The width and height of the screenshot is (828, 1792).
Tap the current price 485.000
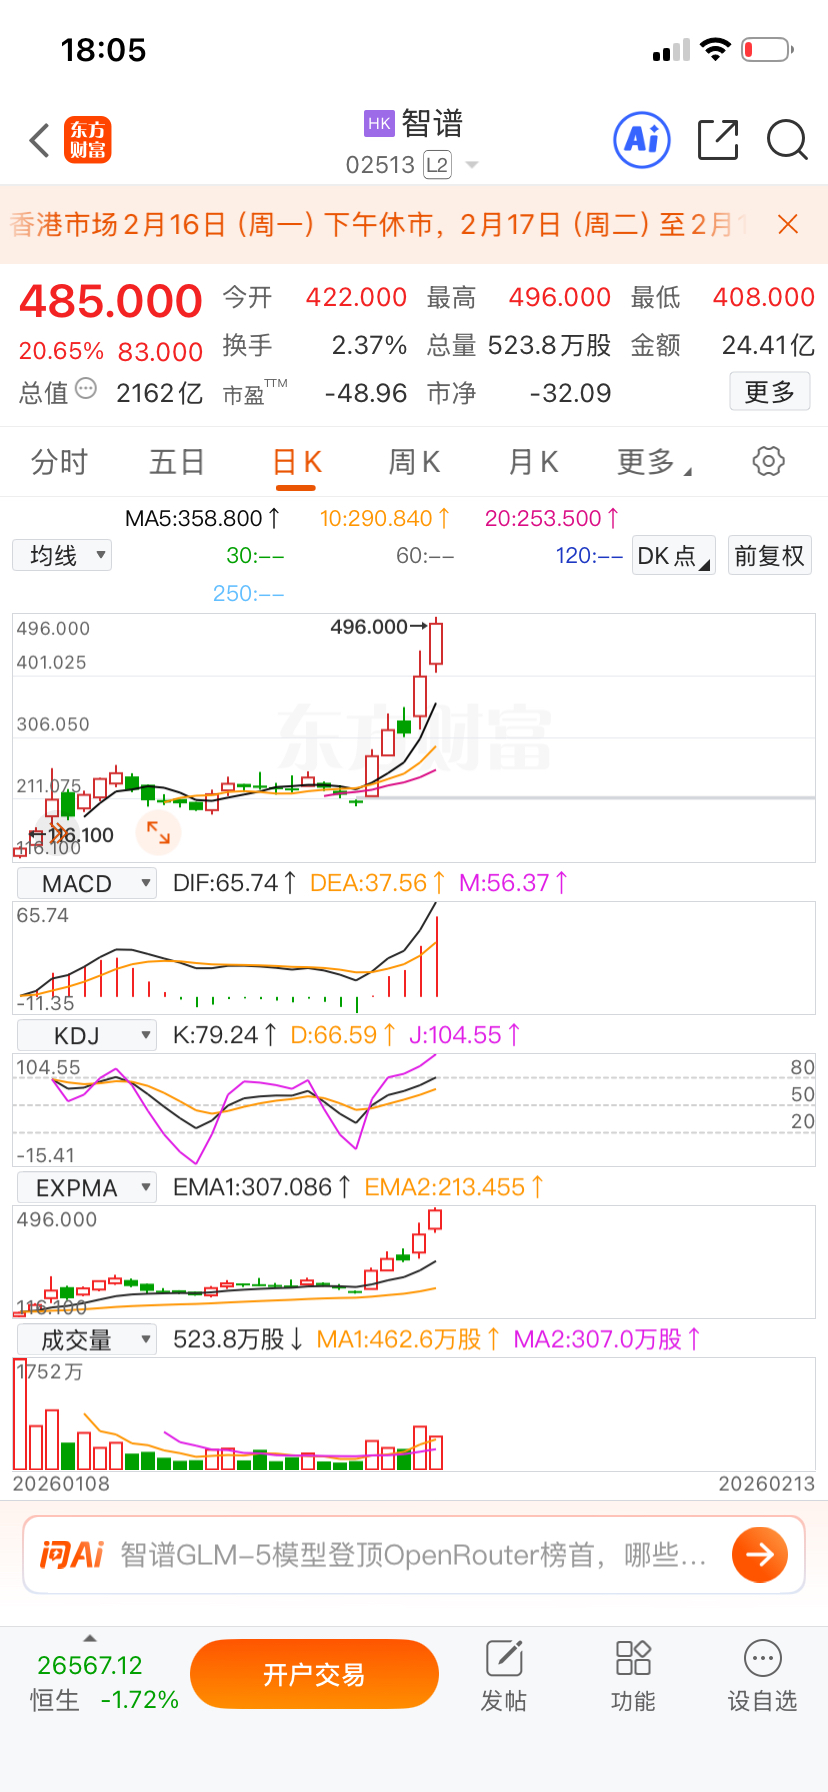click(111, 301)
